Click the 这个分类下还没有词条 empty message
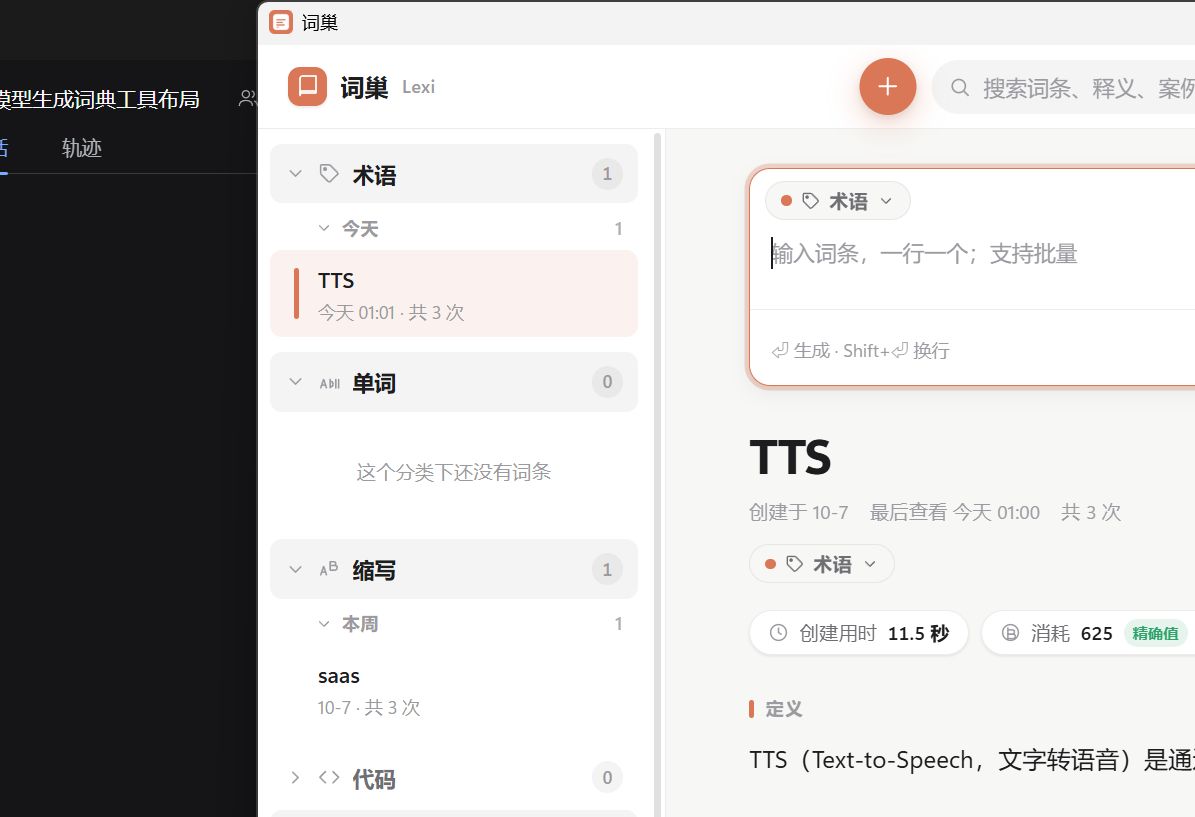Viewport: 1195px width, 817px height. click(453, 473)
